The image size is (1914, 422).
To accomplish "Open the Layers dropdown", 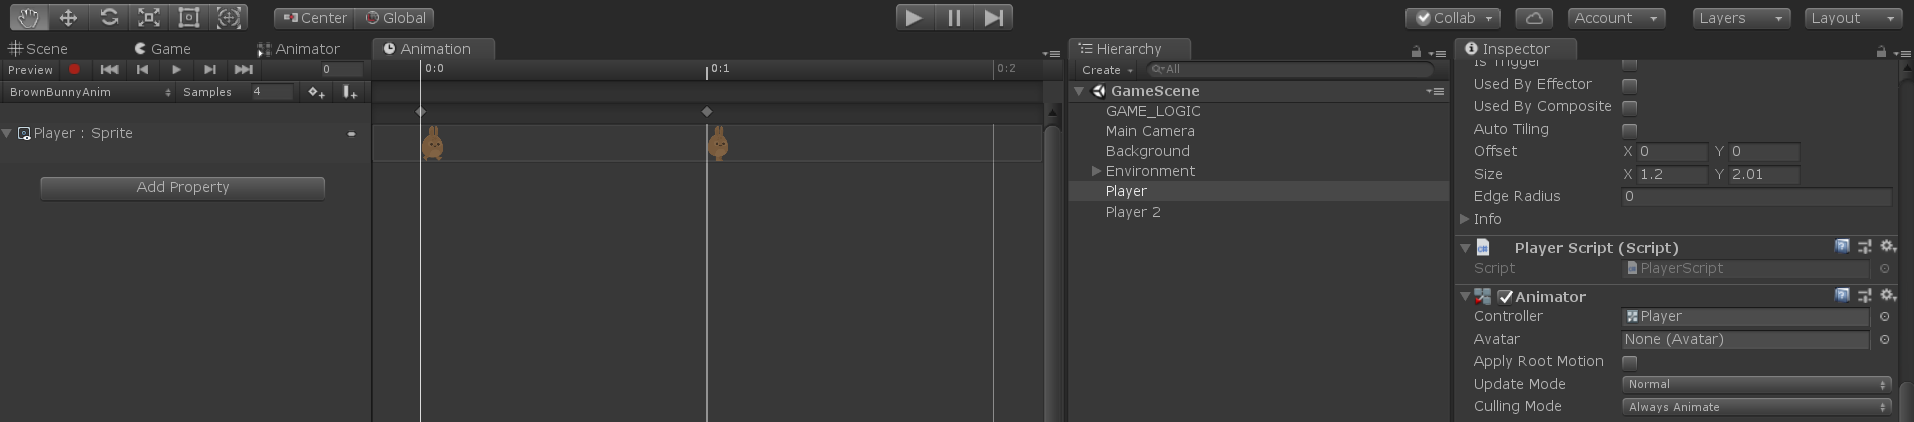I will click(1741, 18).
